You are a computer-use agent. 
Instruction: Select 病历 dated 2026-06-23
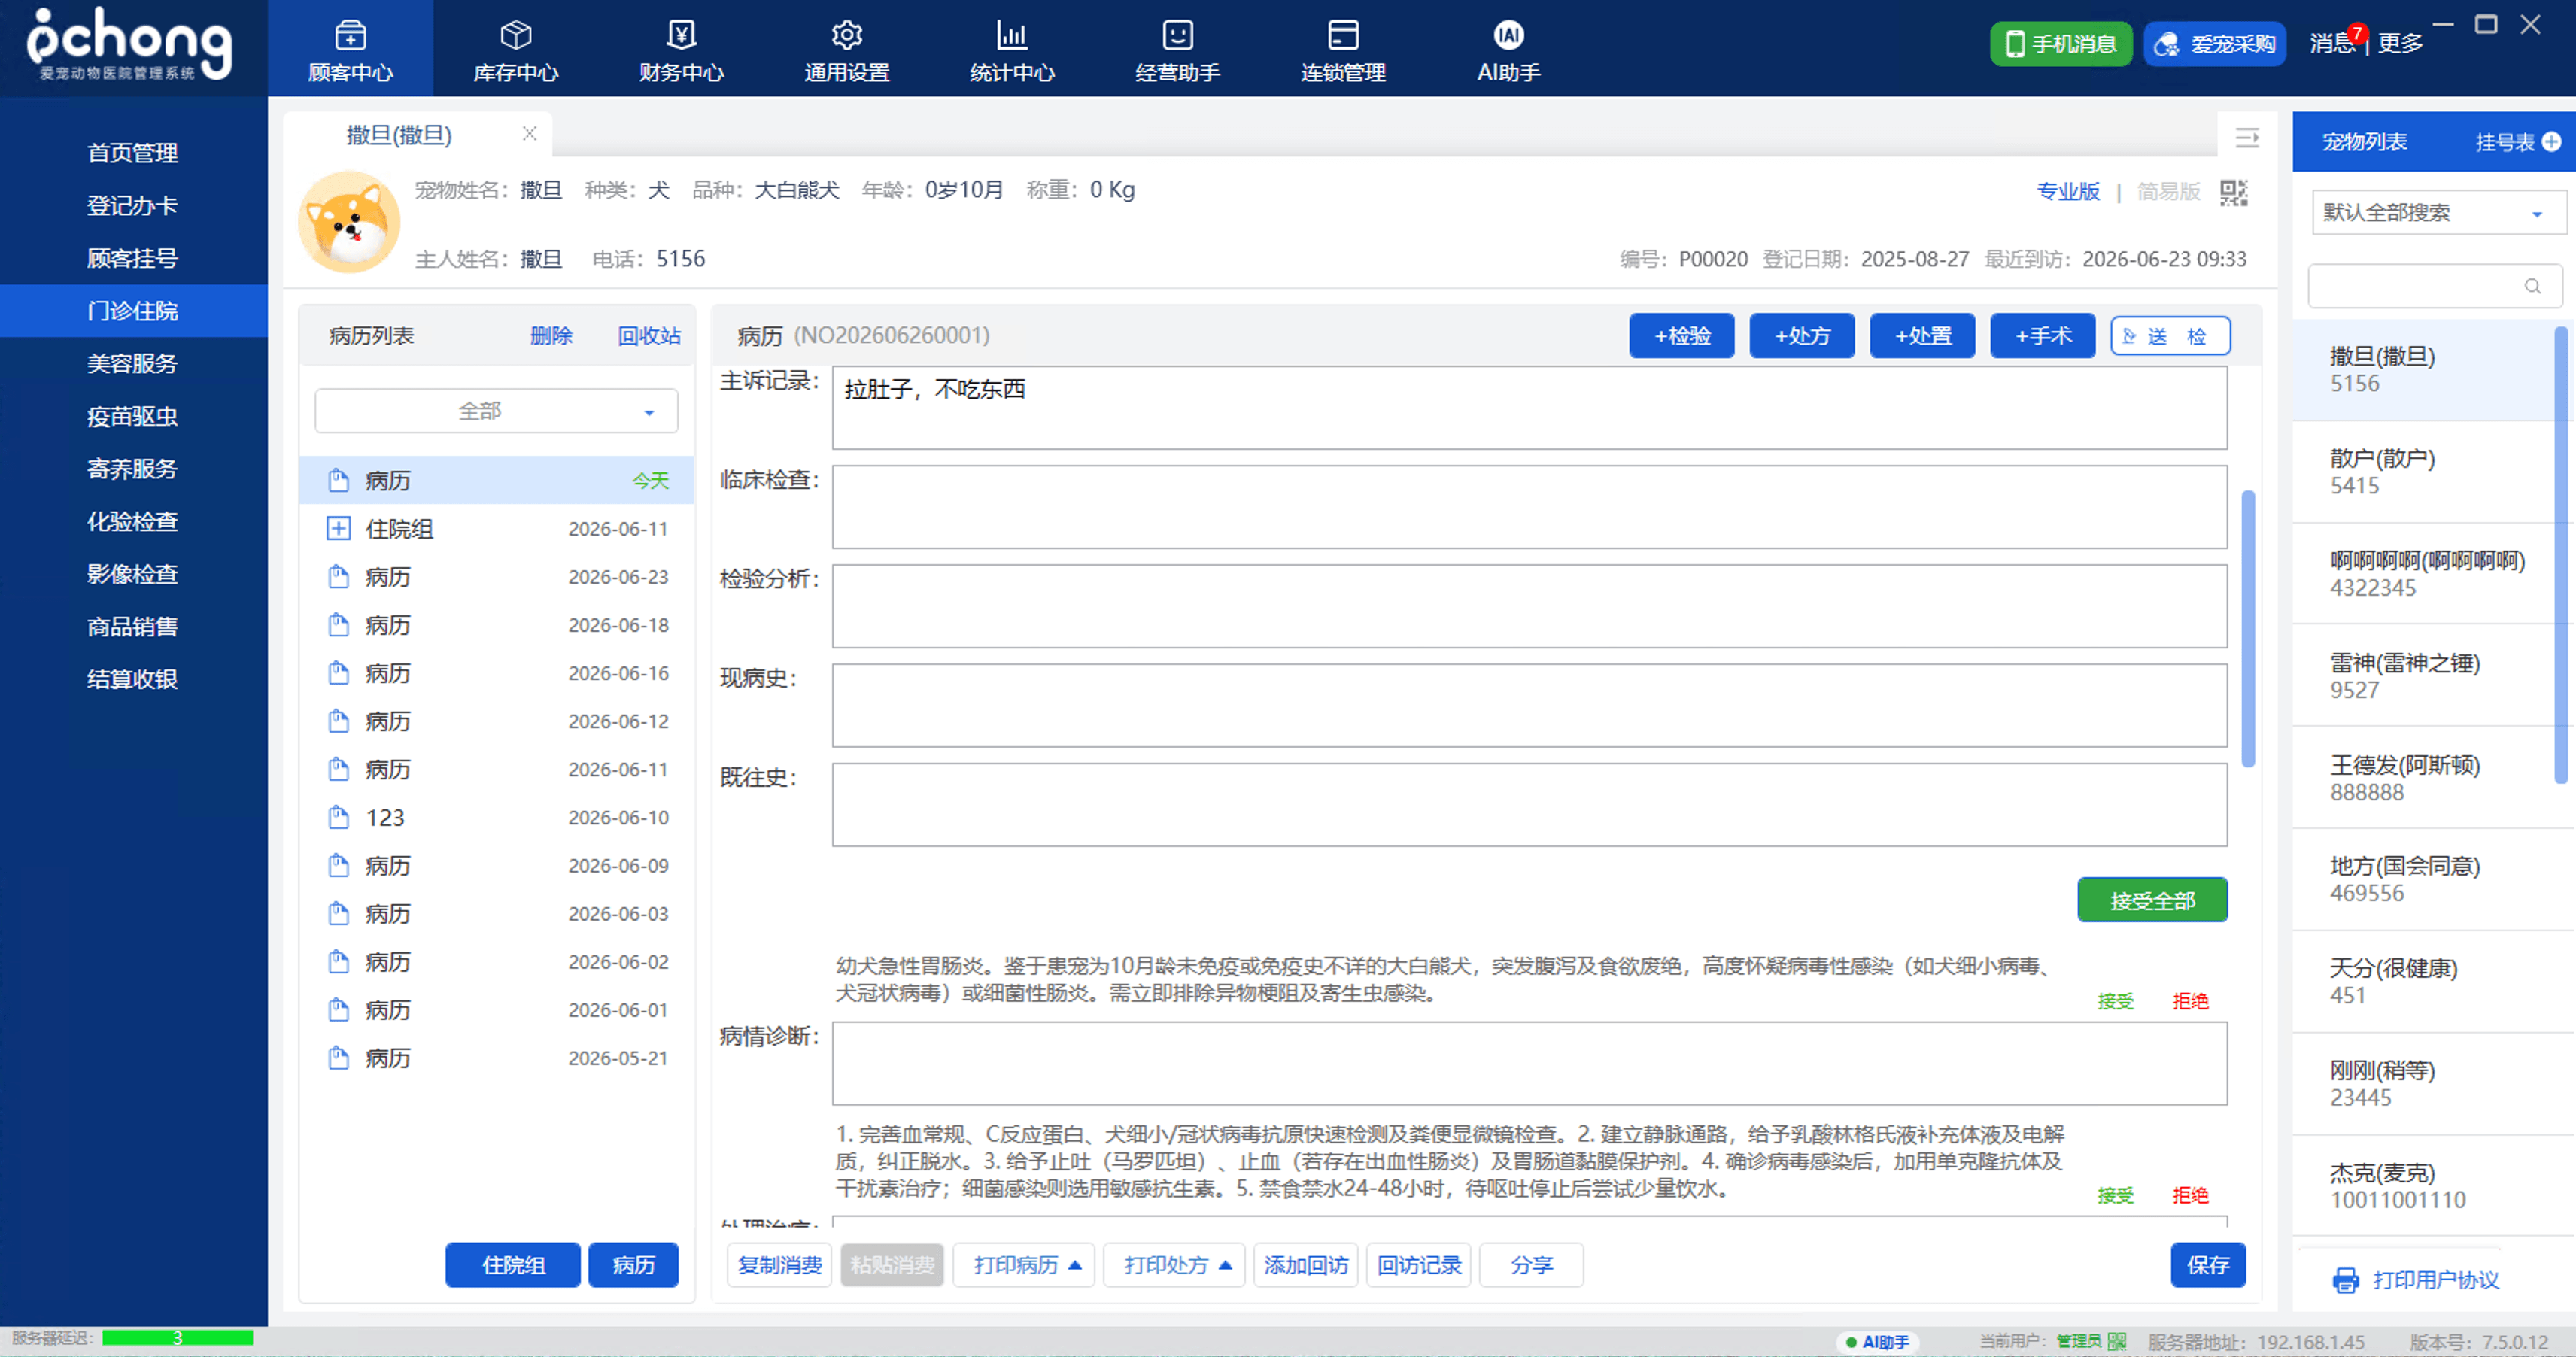497,577
